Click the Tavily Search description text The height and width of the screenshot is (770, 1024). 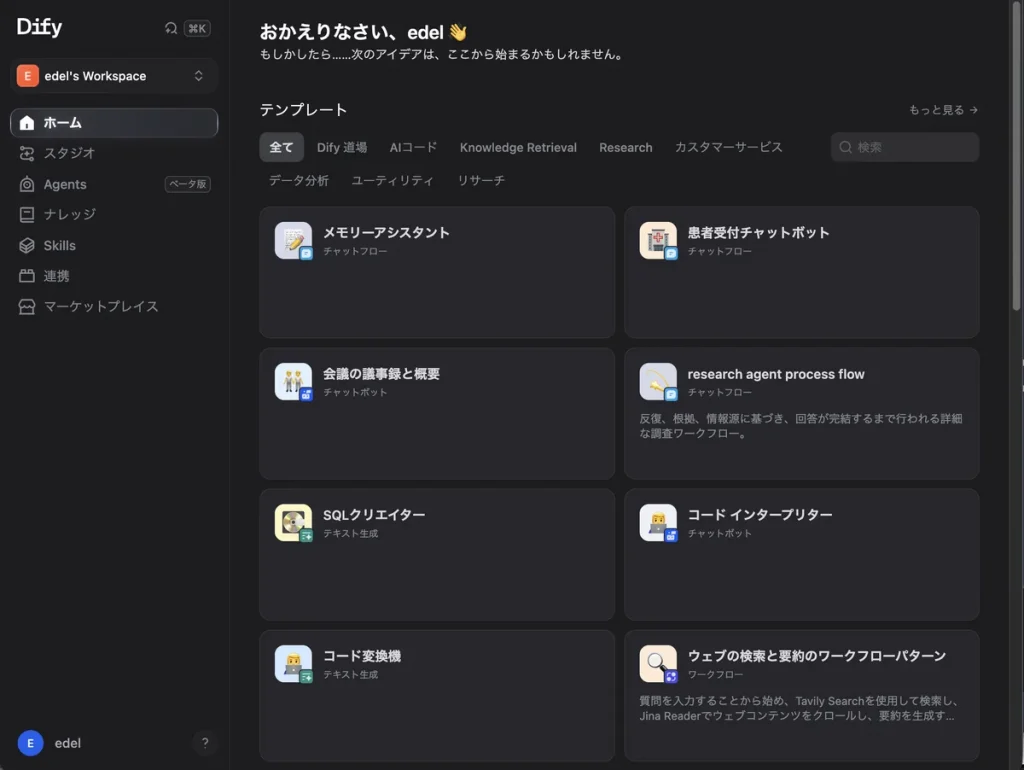pos(799,708)
